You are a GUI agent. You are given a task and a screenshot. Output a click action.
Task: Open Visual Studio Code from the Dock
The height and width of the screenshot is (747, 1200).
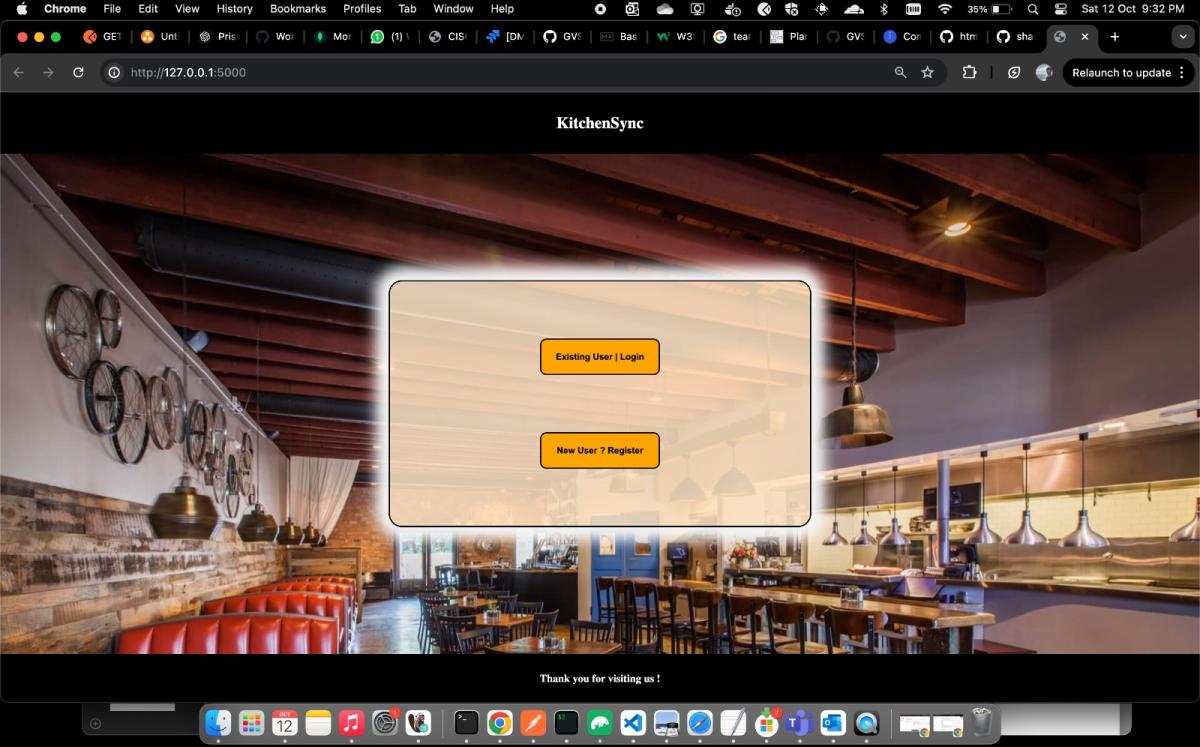click(632, 722)
